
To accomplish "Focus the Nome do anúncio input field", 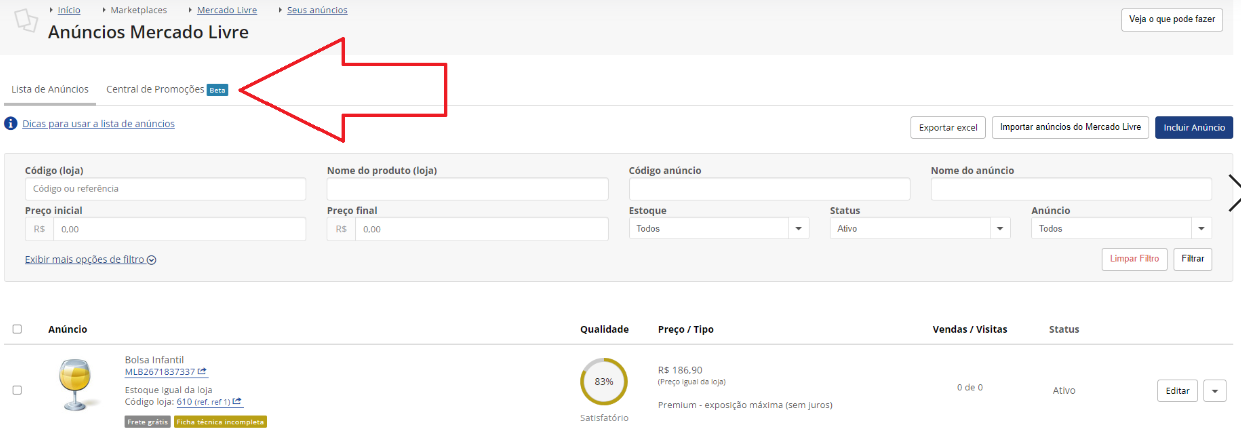I will [1071, 189].
